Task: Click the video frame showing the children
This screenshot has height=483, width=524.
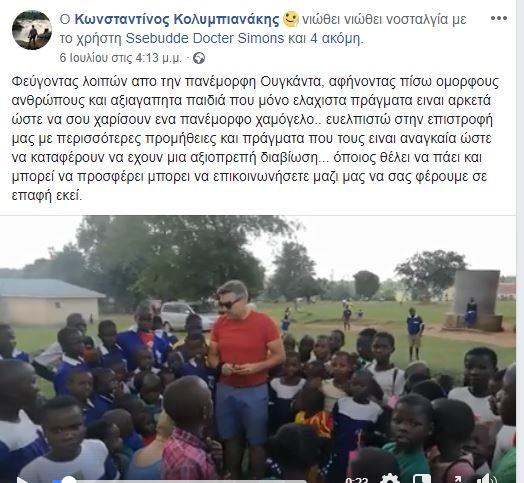Action: tap(258, 347)
